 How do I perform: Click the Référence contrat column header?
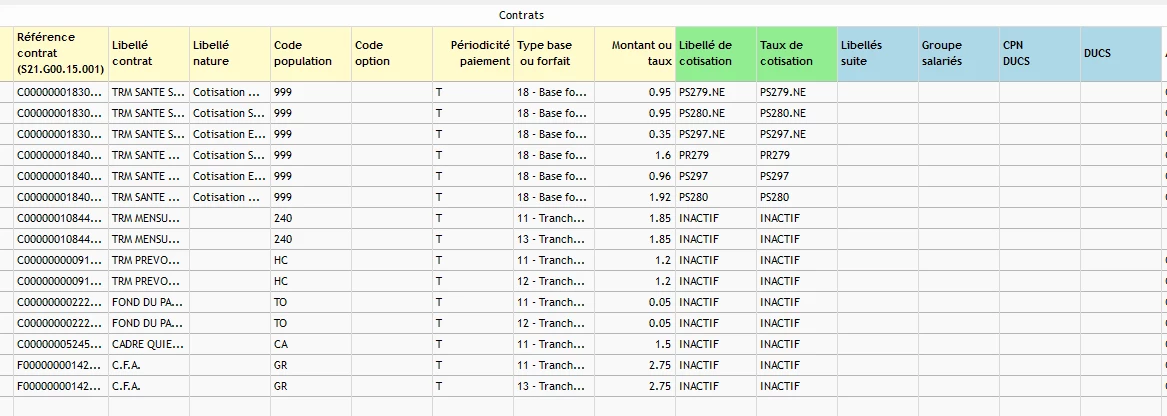pos(60,53)
